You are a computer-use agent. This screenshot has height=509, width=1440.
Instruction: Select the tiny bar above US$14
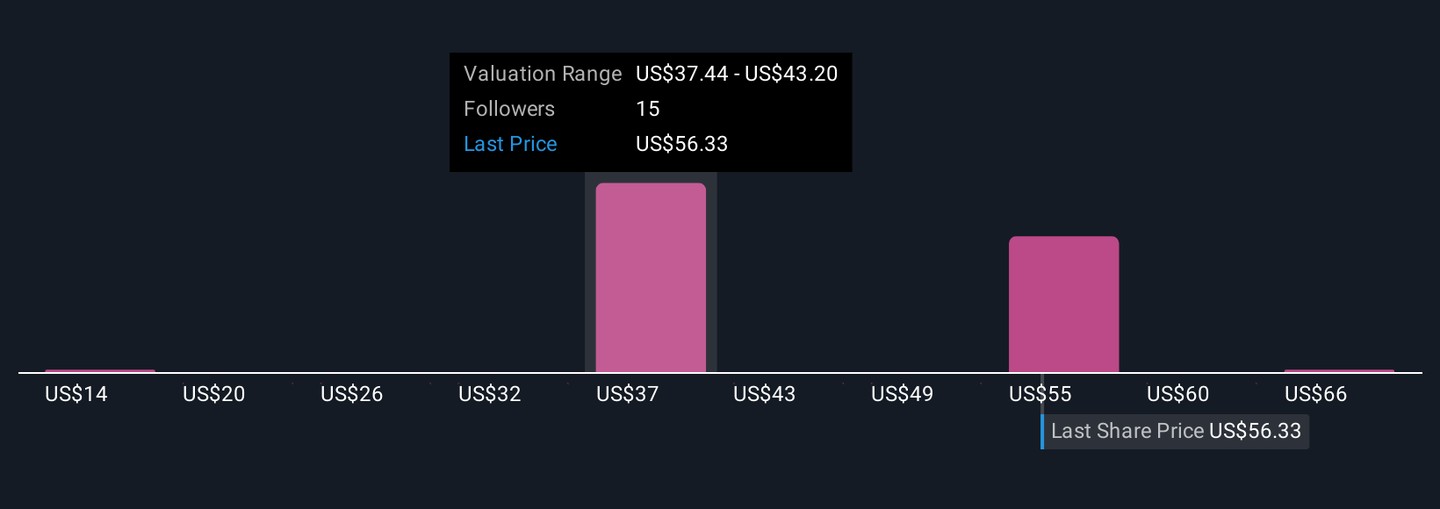[x=100, y=371]
